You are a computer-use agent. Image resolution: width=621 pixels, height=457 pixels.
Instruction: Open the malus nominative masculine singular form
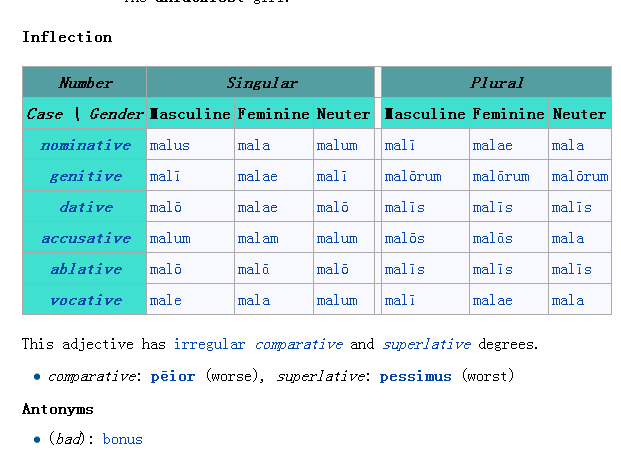tap(169, 145)
